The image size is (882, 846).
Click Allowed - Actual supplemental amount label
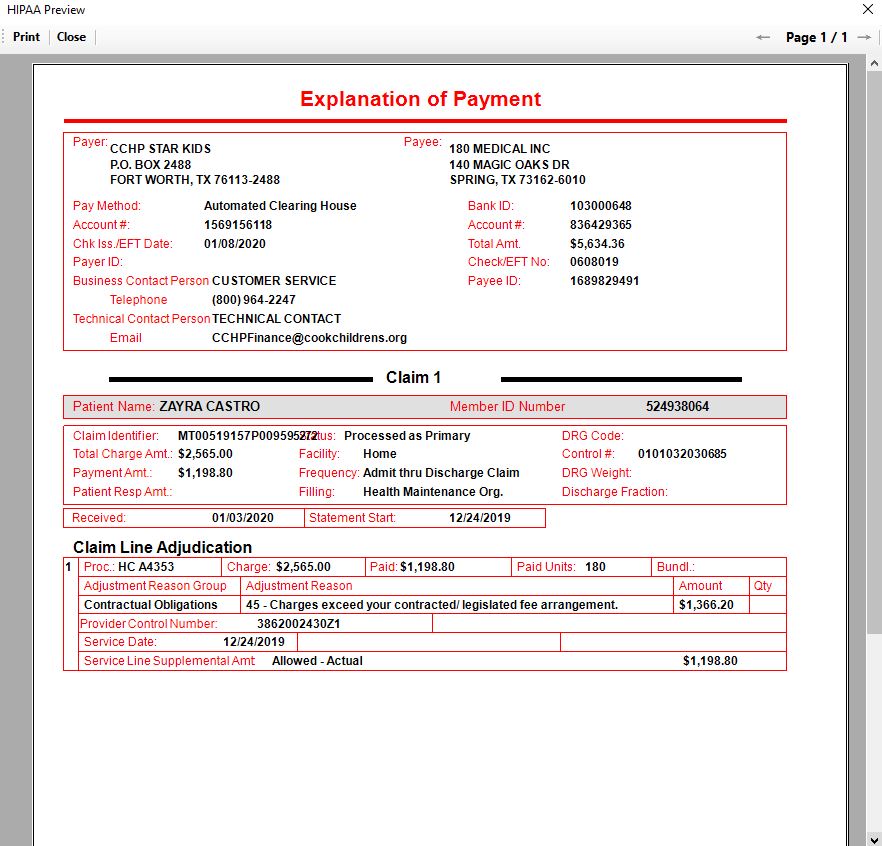tap(317, 662)
